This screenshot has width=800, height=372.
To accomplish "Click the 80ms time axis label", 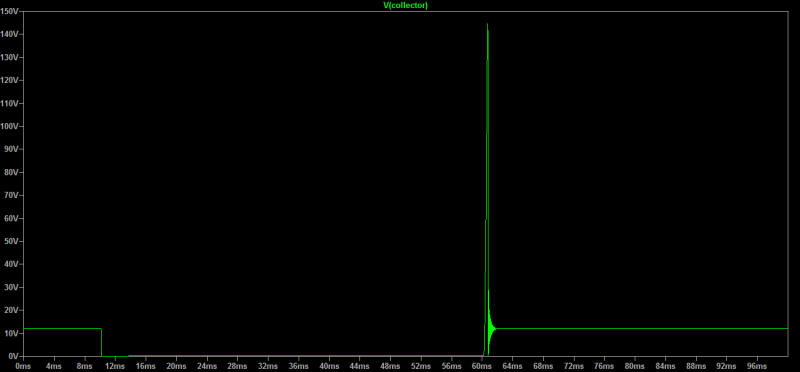I will click(x=635, y=366).
